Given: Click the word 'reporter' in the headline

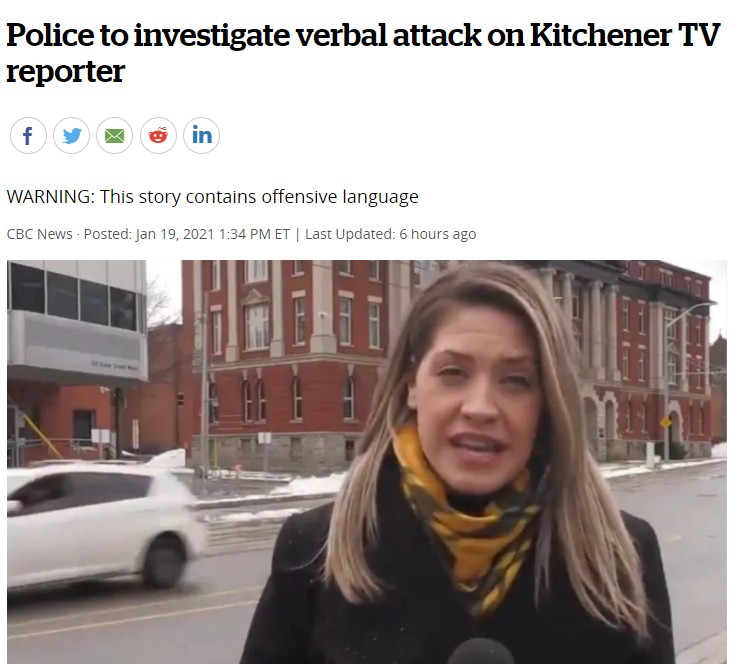Looking at the screenshot, I should (65, 72).
